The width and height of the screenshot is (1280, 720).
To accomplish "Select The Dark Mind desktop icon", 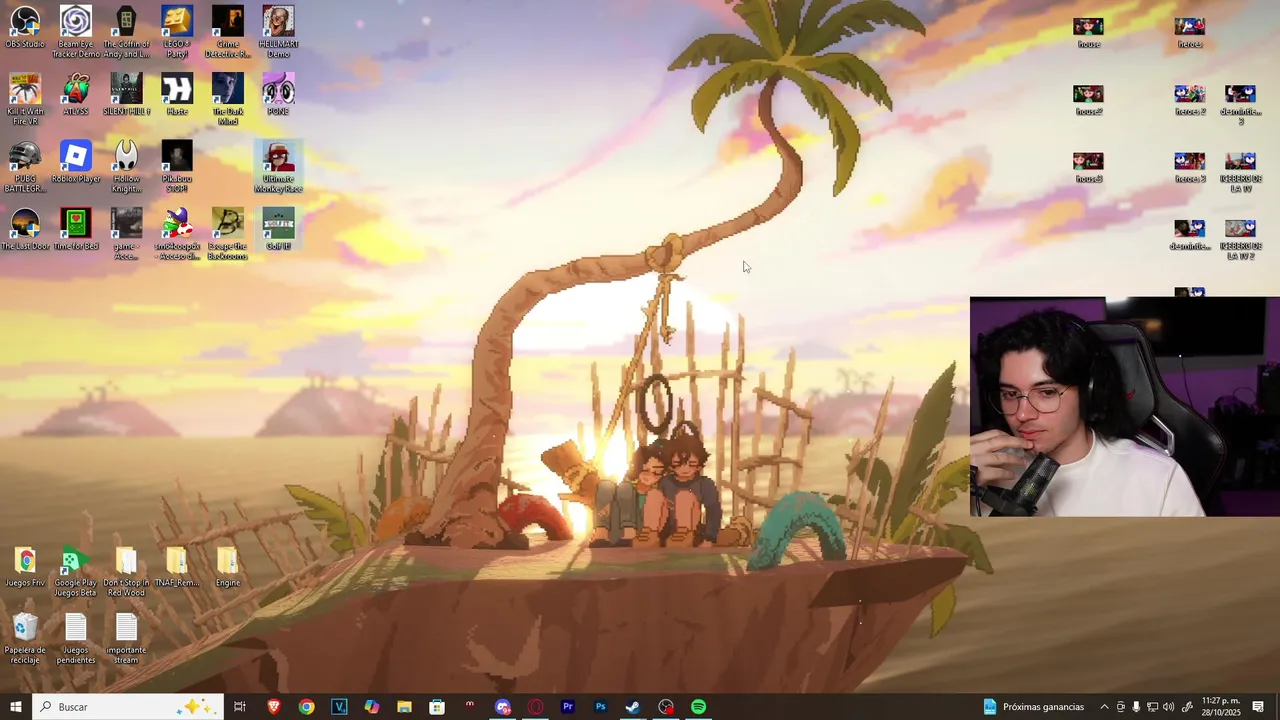I will pyautogui.click(x=227, y=99).
